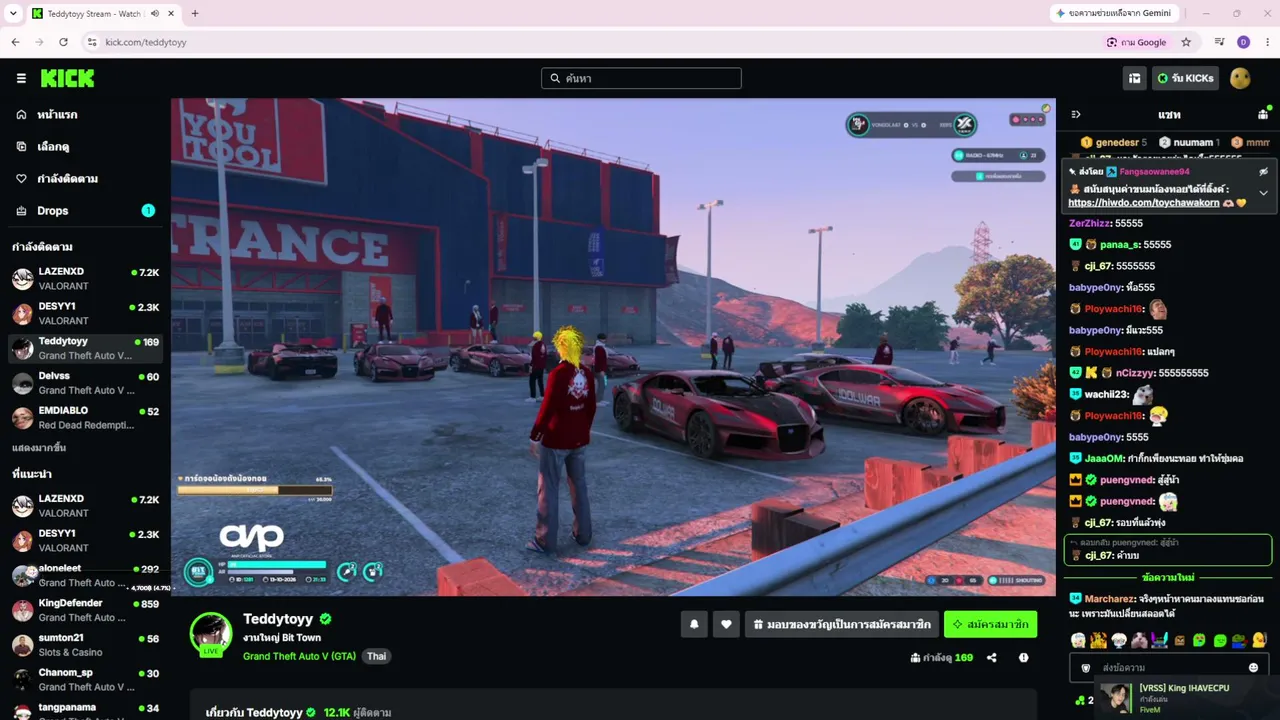Open the share icon below the stream
This screenshot has width=1280, height=720.
(x=992, y=658)
